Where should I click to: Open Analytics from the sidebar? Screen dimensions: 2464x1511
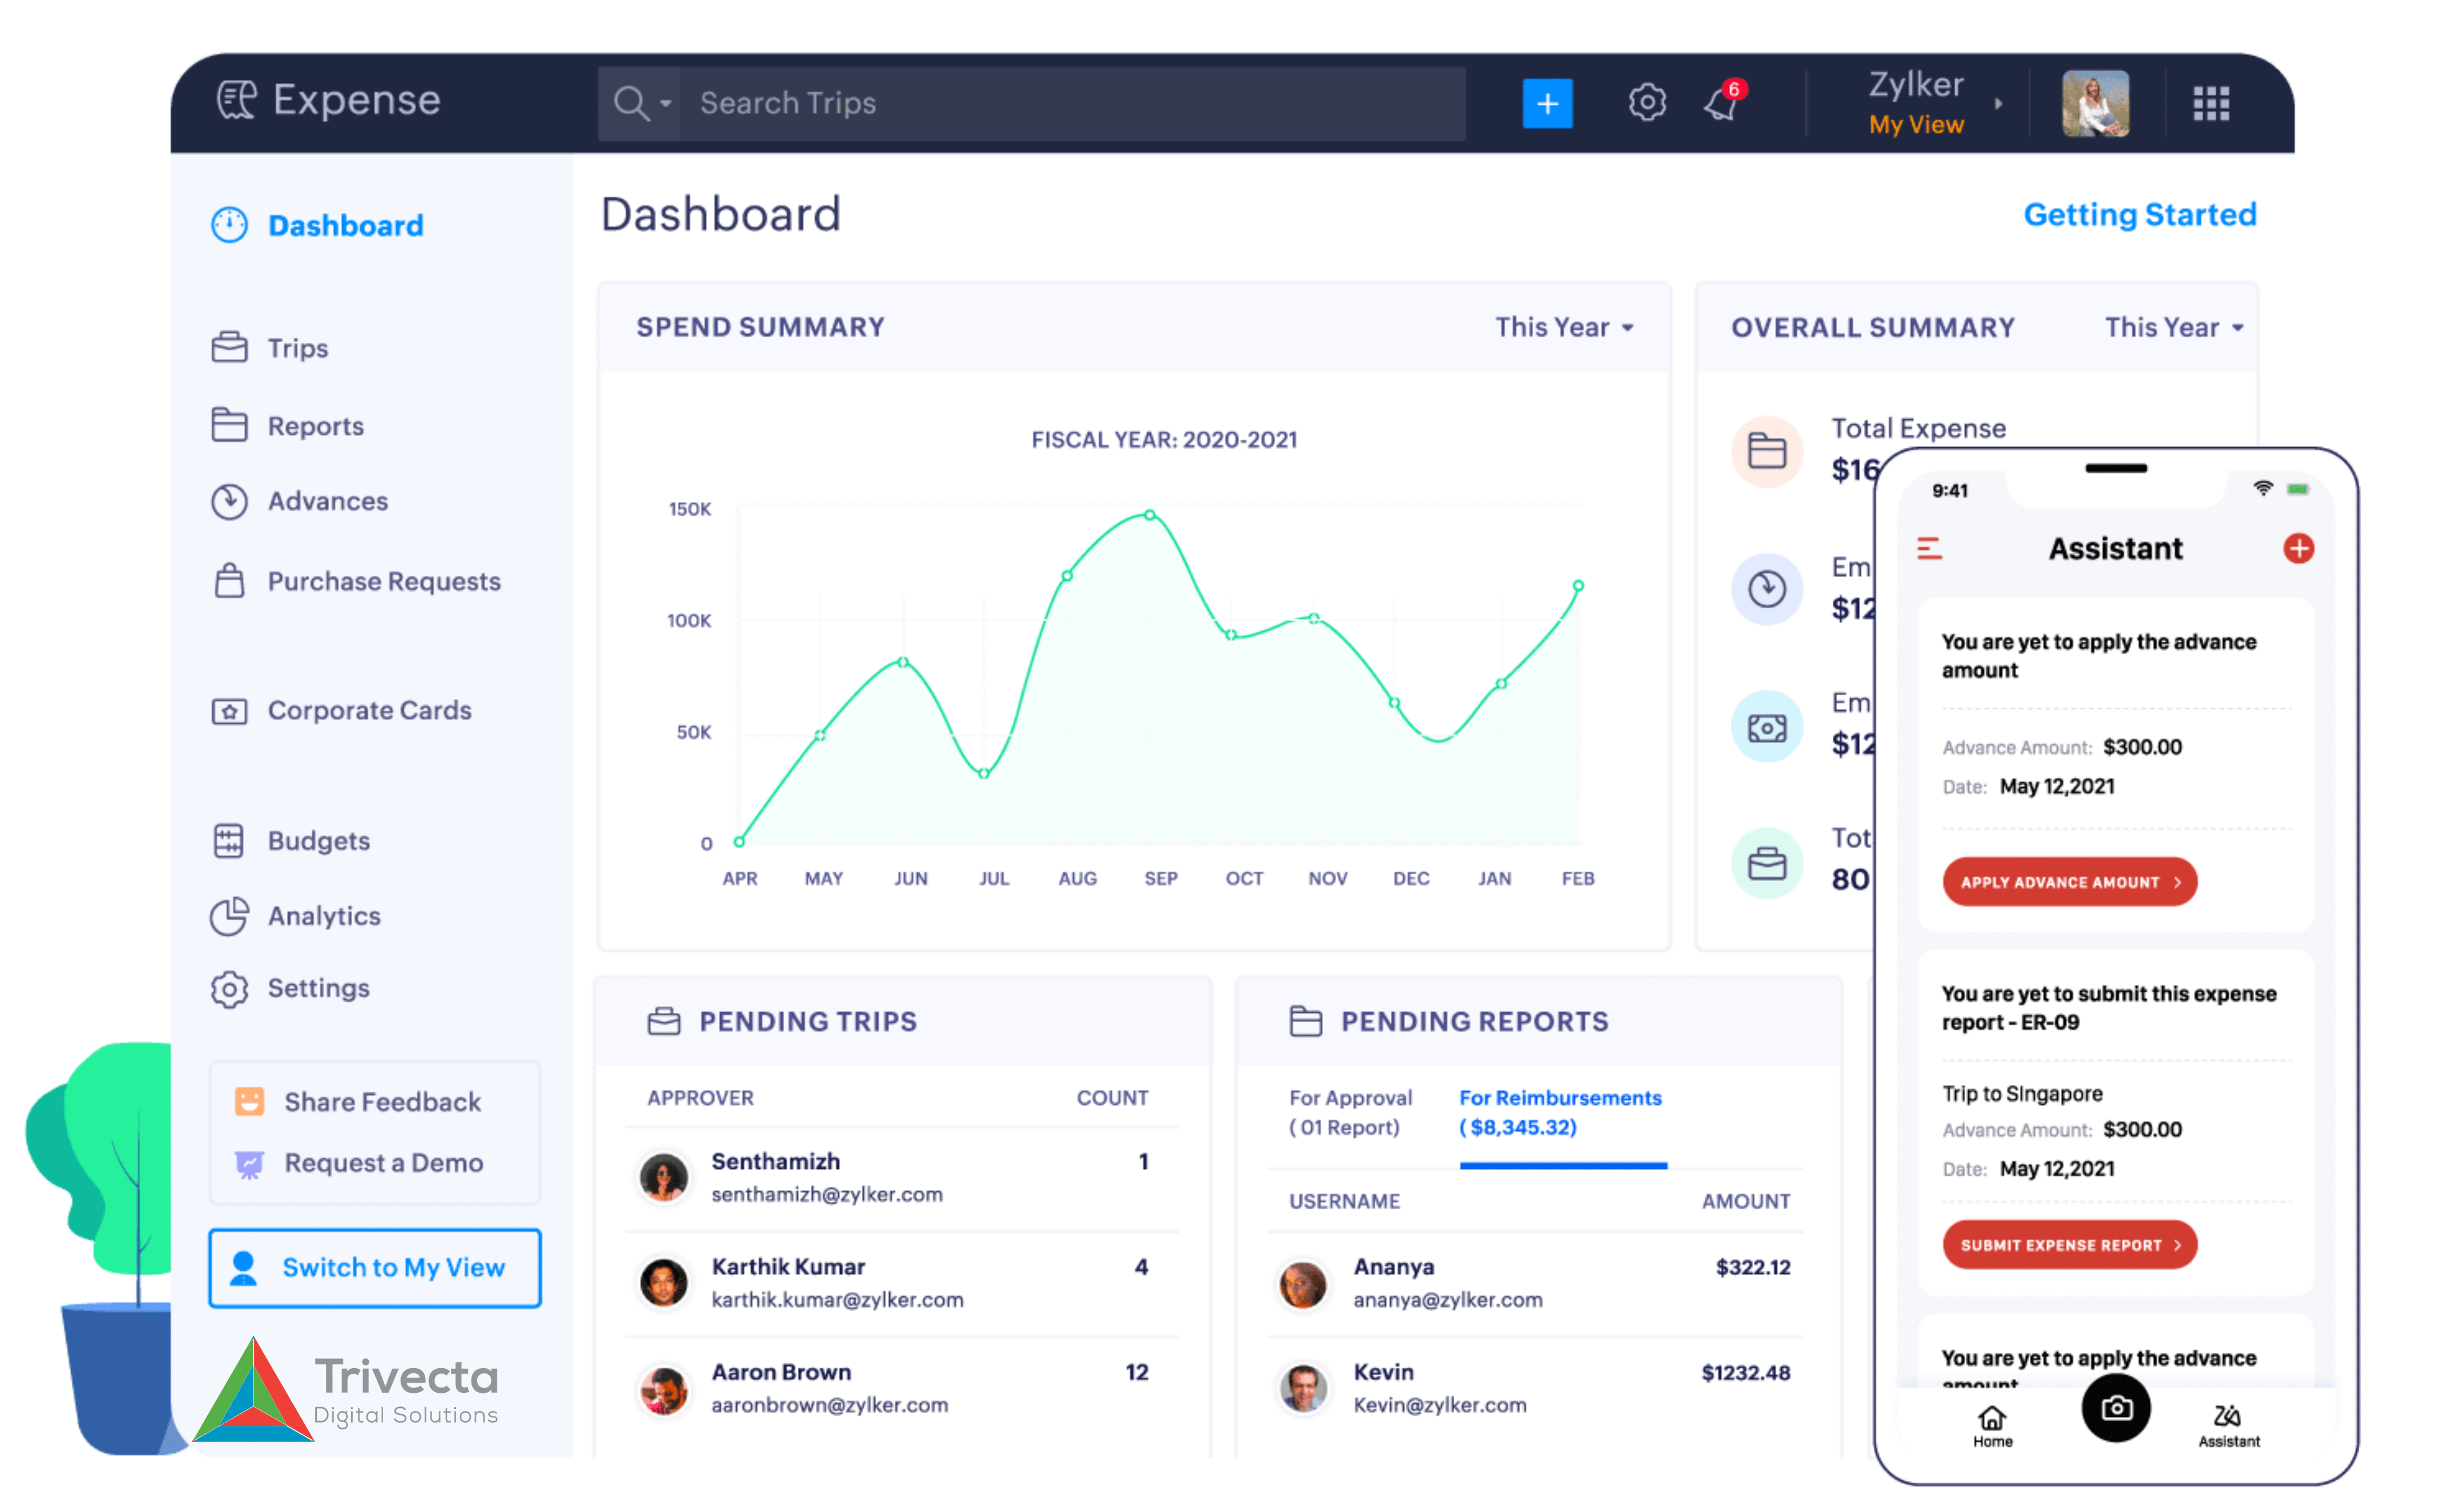(x=324, y=916)
